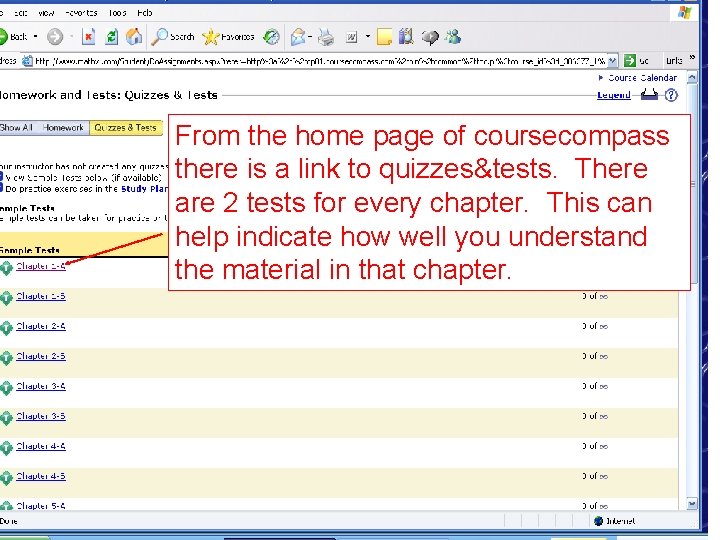Click the green icon beside Chapter 4-B
Viewport: 720px width, 540px height.
[x=6, y=478]
